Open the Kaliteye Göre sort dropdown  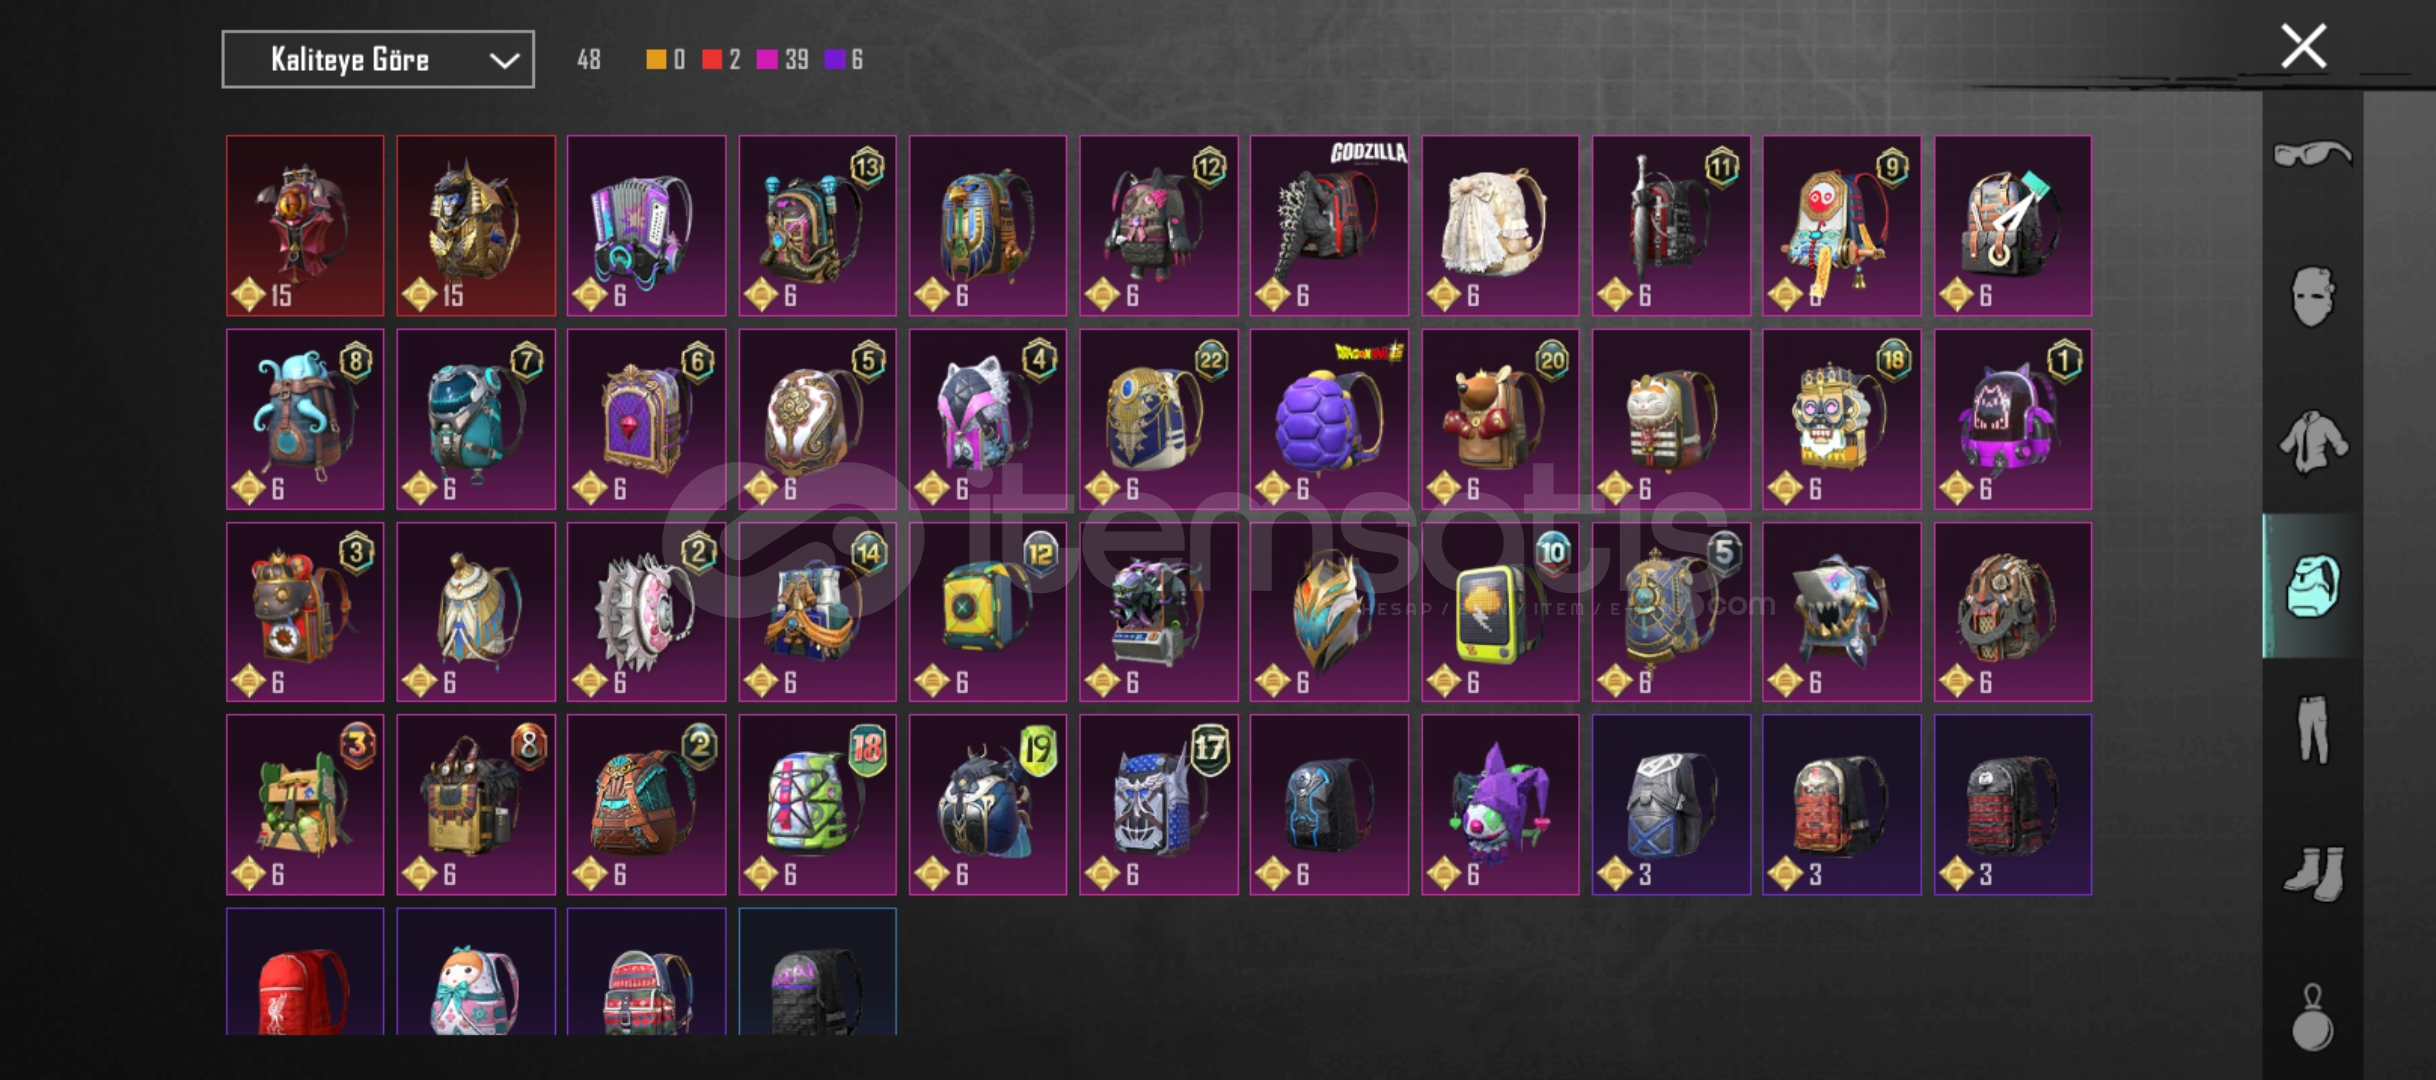coord(378,60)
